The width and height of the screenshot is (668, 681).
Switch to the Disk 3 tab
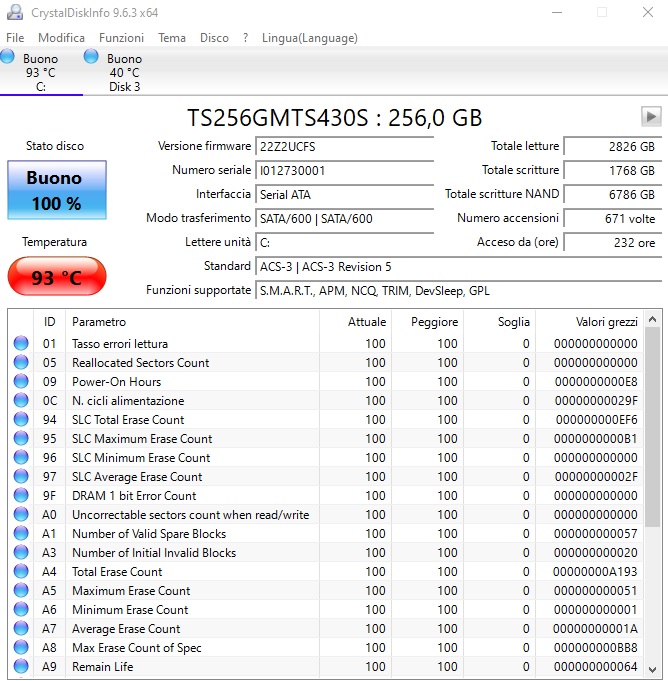click(x=124, y=72)
